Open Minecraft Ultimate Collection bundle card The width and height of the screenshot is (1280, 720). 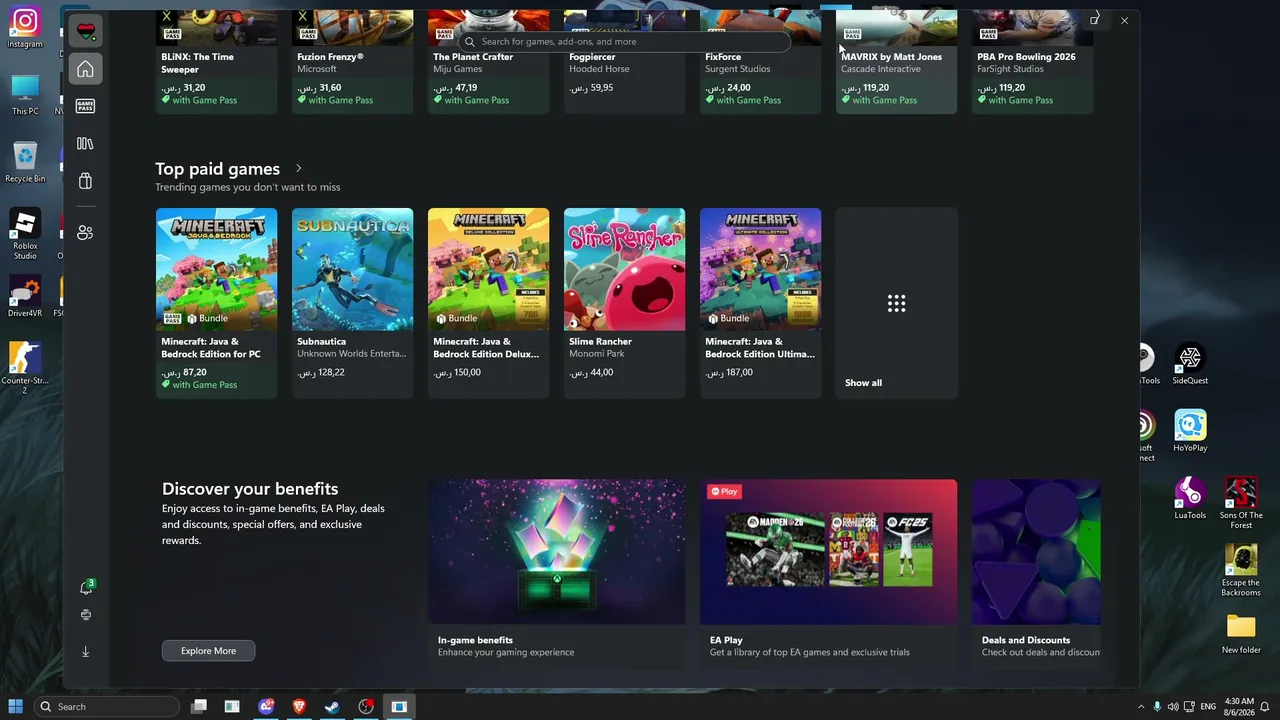[760, 303]
